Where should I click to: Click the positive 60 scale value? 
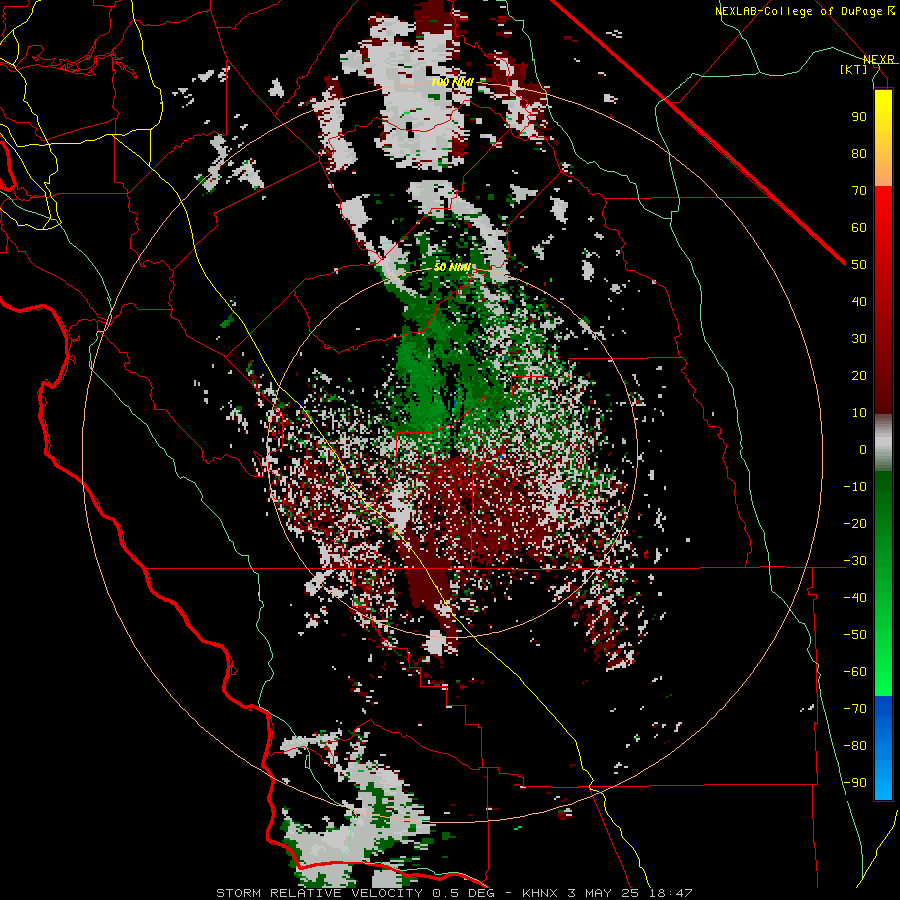click(x=859, y=227)
